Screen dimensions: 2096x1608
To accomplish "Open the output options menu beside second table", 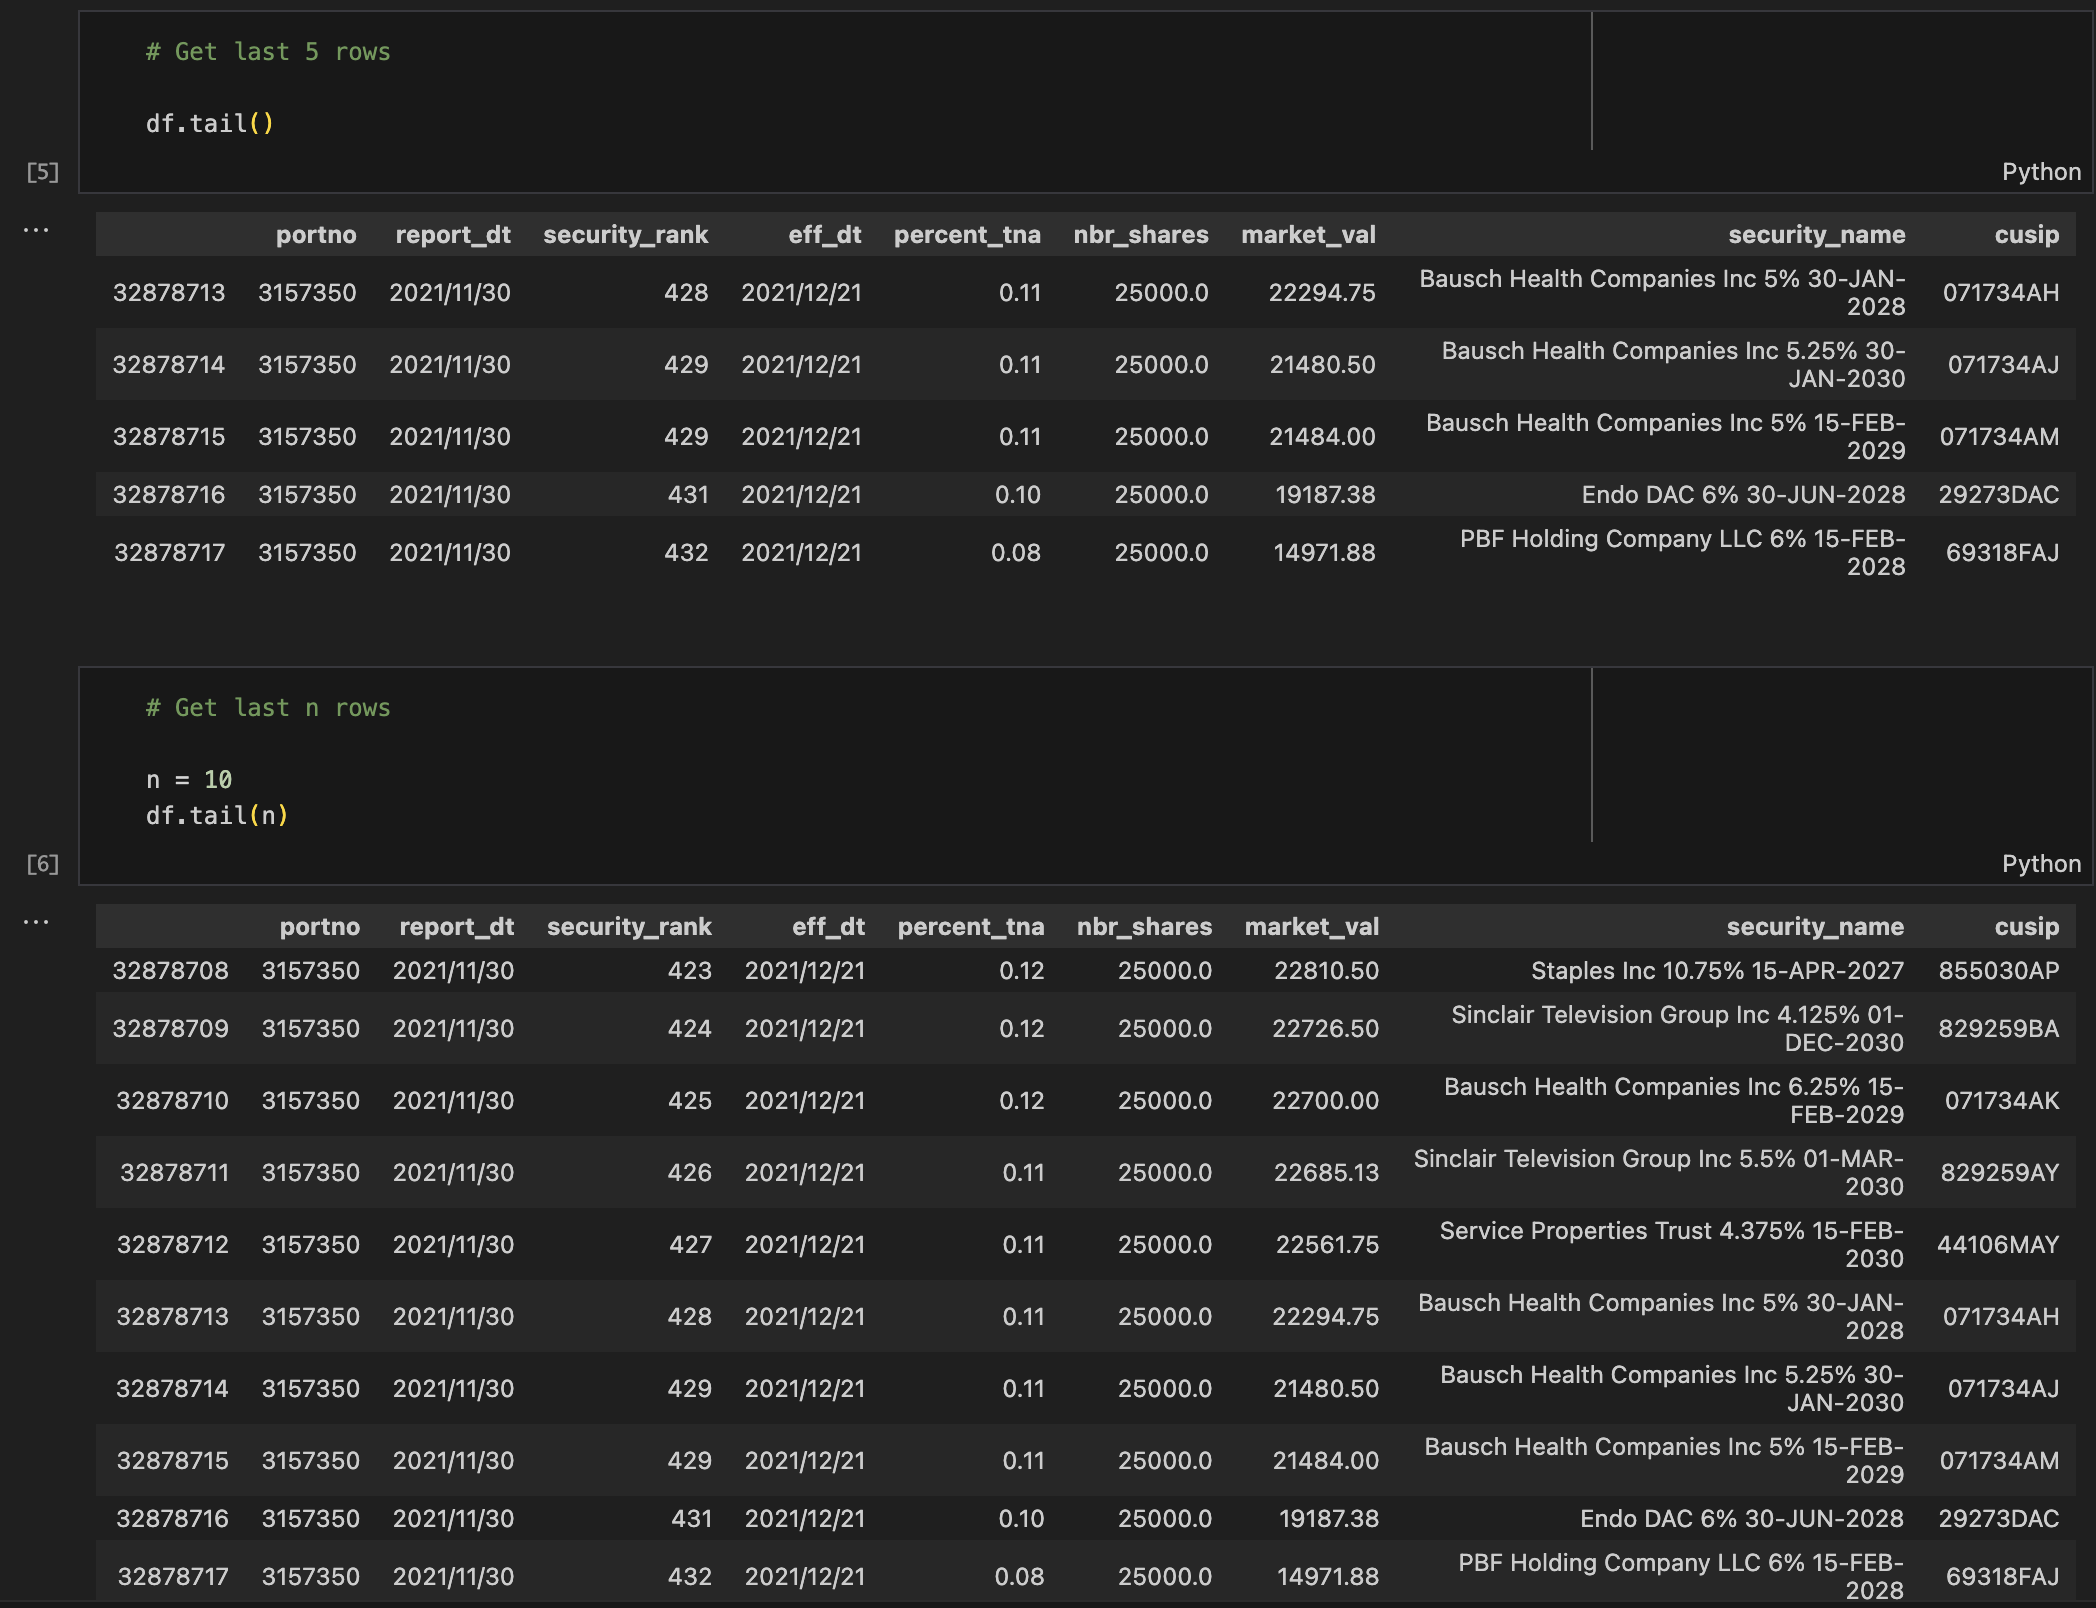I will 36,922.
